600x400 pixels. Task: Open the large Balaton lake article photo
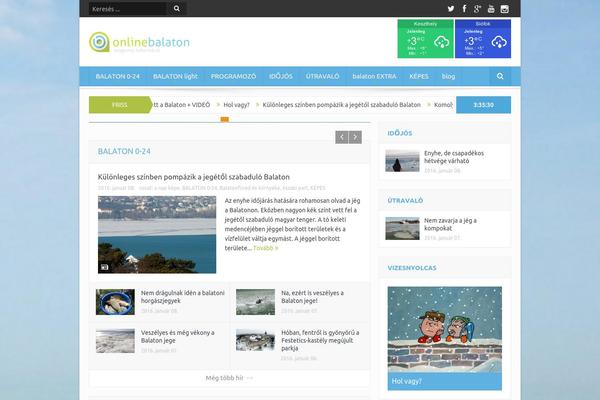click(157, 235)
